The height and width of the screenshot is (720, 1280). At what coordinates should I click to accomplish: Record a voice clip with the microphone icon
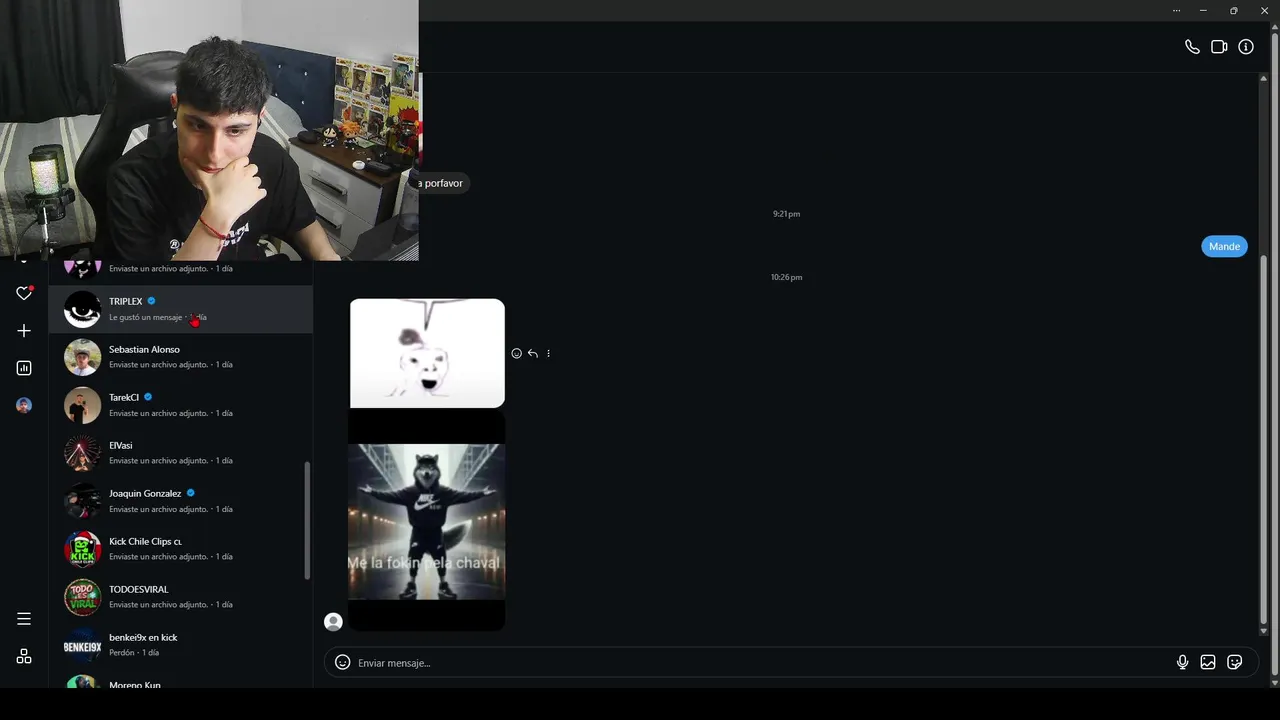tap(1182, 662)
